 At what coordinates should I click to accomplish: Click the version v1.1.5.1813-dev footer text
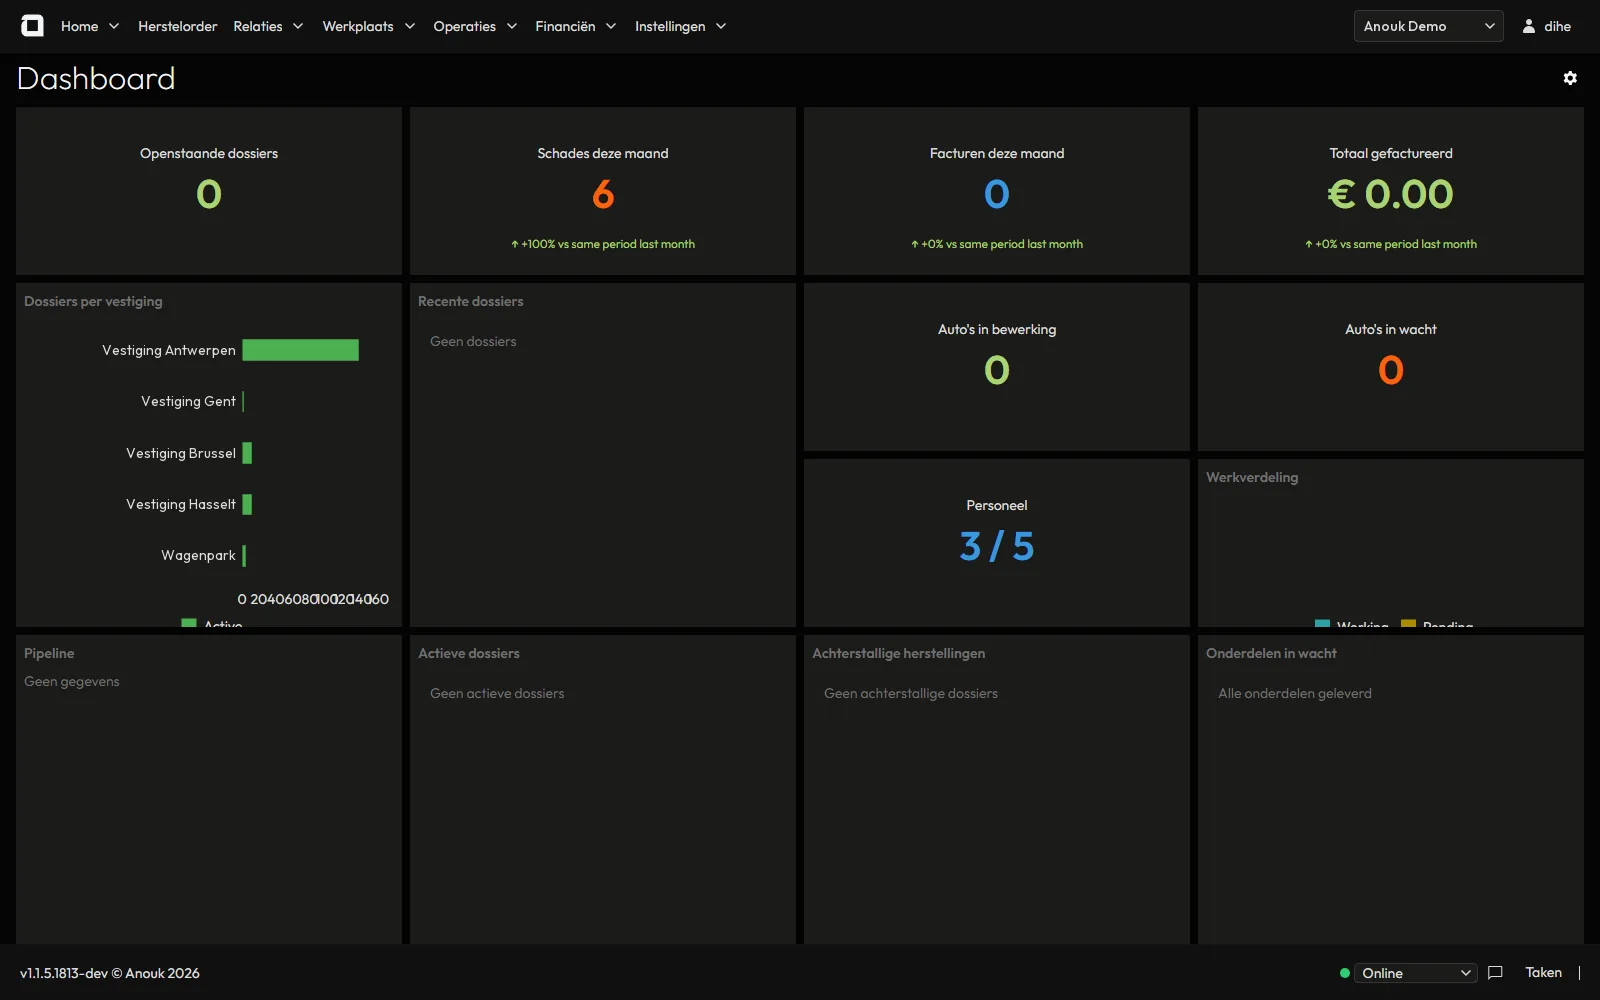tap(110, 973)
